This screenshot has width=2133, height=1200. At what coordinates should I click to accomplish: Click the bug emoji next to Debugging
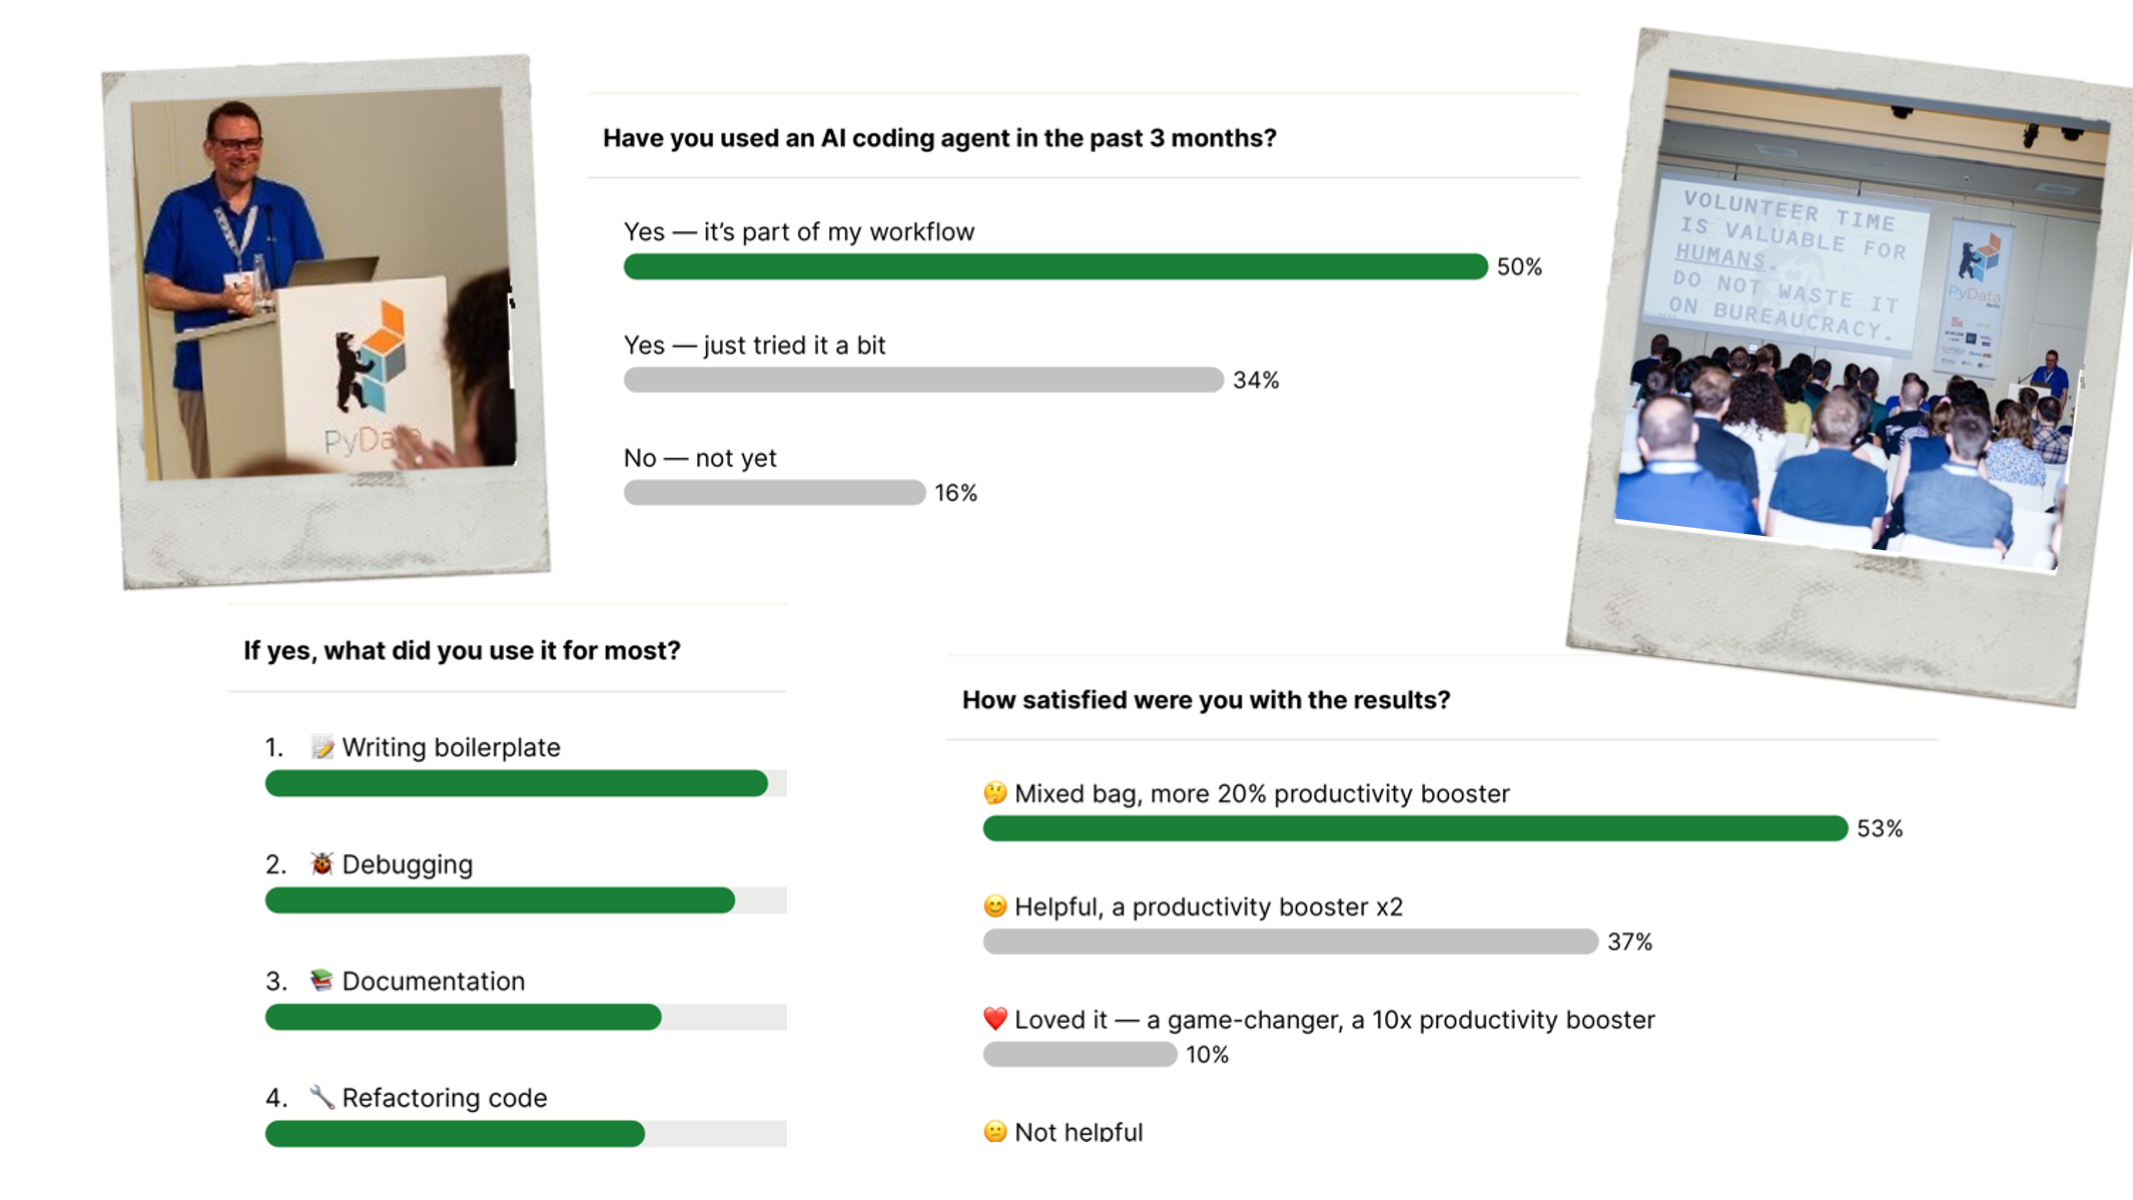coord(321,864)
